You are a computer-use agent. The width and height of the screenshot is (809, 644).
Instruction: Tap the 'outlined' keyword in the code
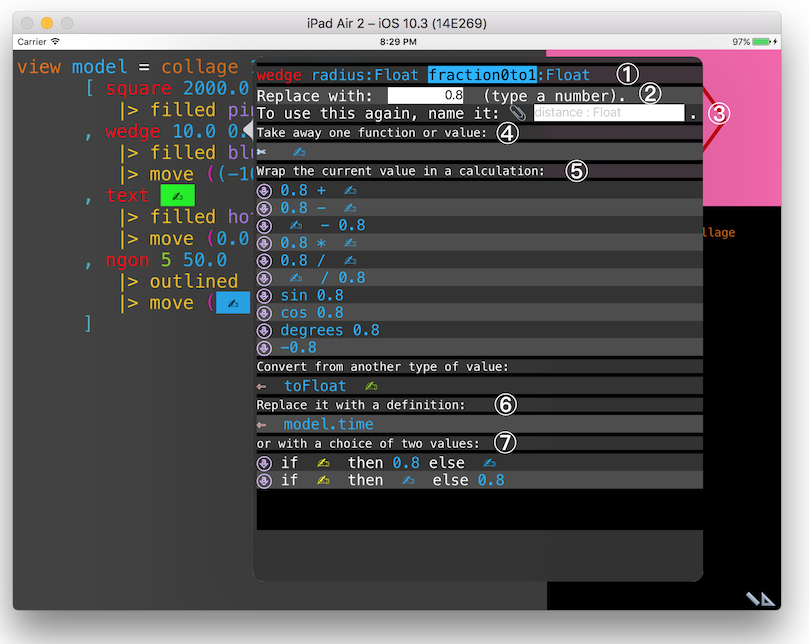coord(194,282)
